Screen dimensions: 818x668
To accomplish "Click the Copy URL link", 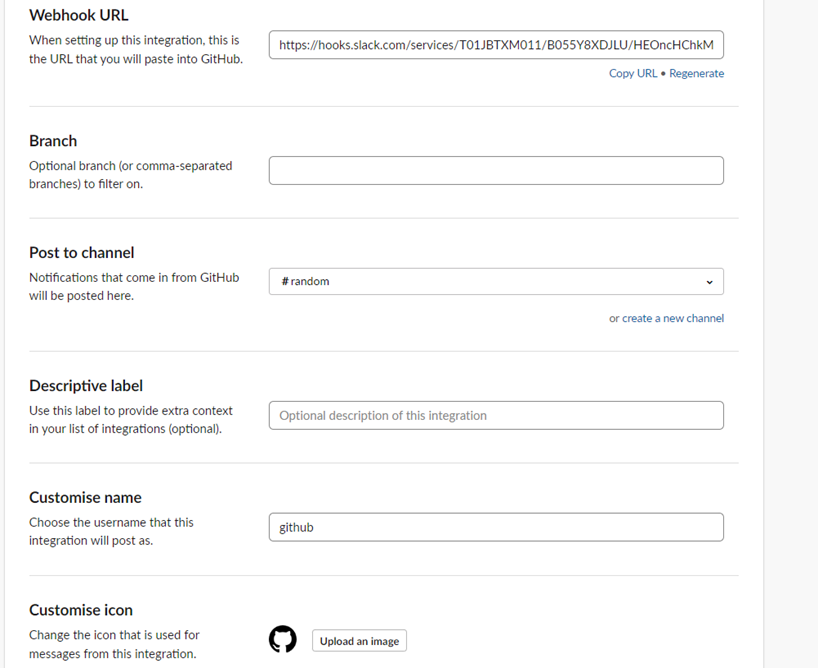I will point(632,73).
